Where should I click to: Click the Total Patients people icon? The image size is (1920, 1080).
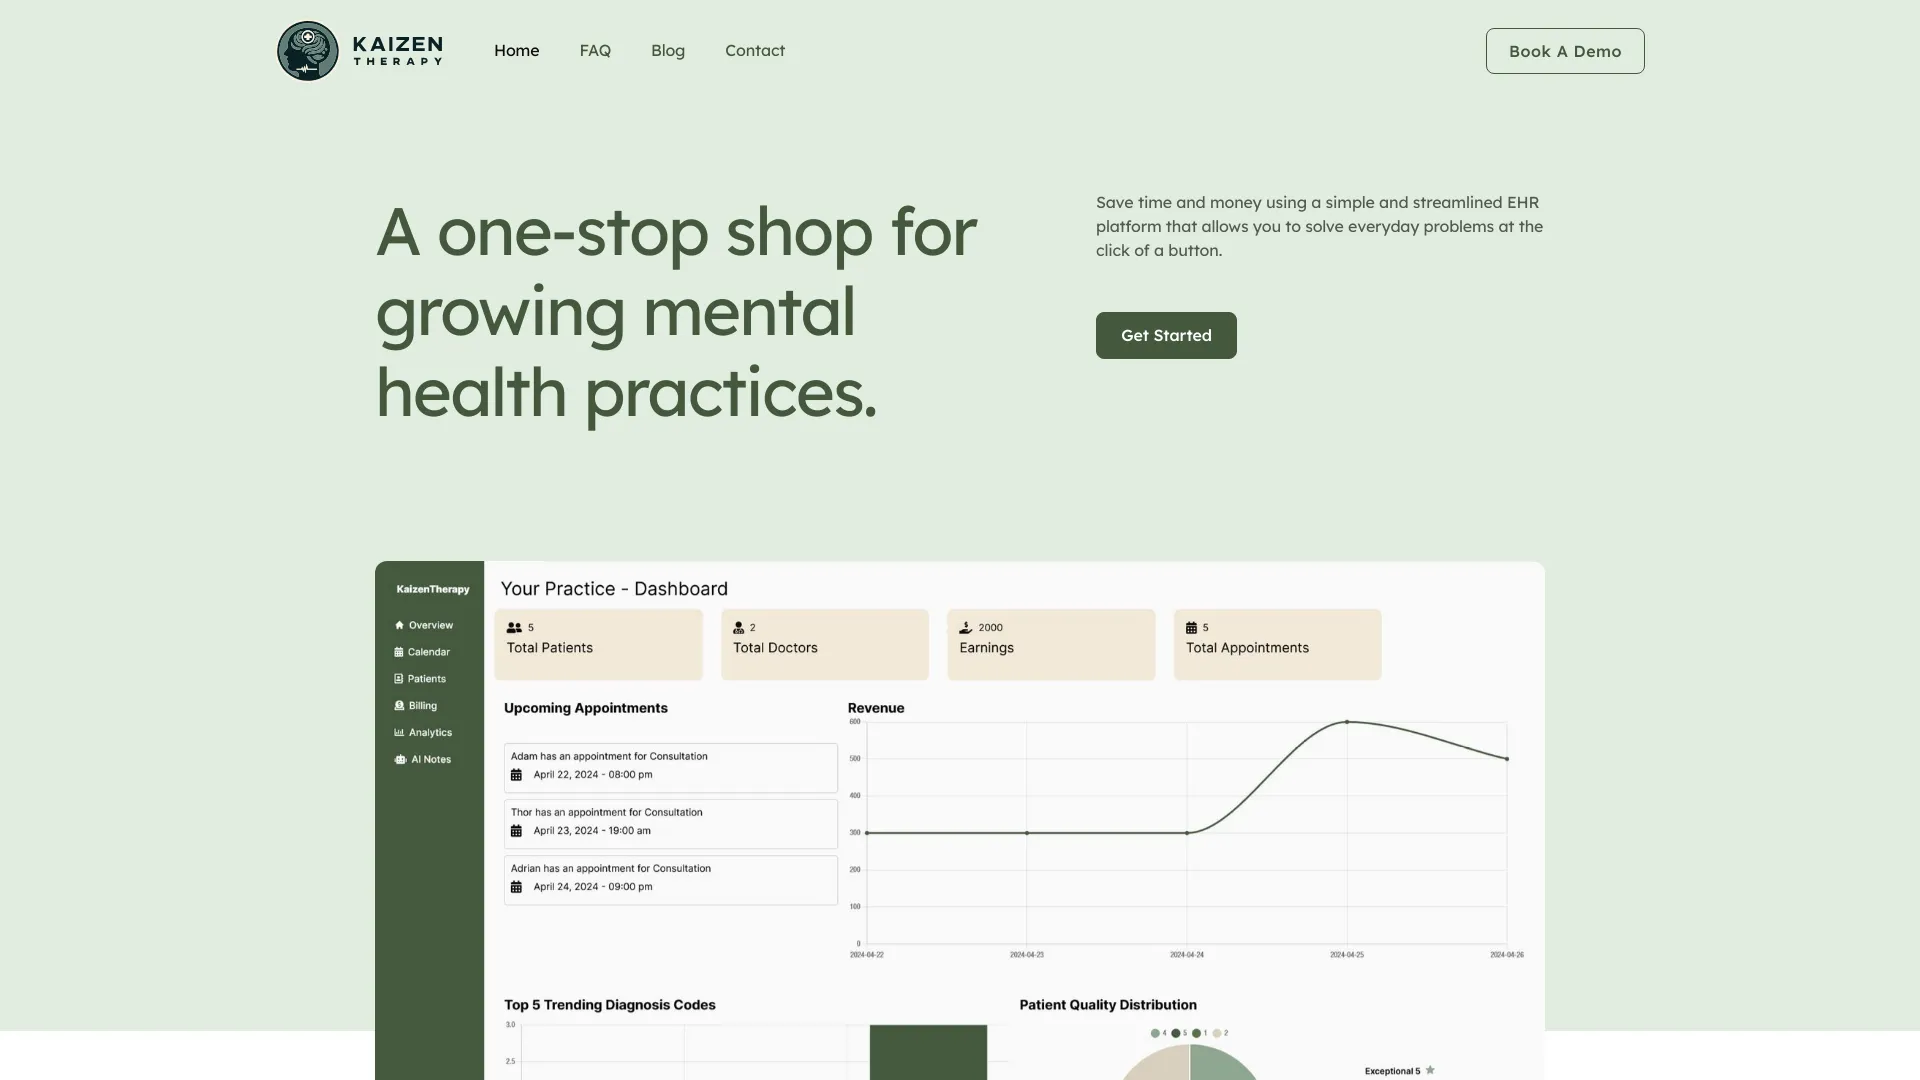[x=514, y=626]
